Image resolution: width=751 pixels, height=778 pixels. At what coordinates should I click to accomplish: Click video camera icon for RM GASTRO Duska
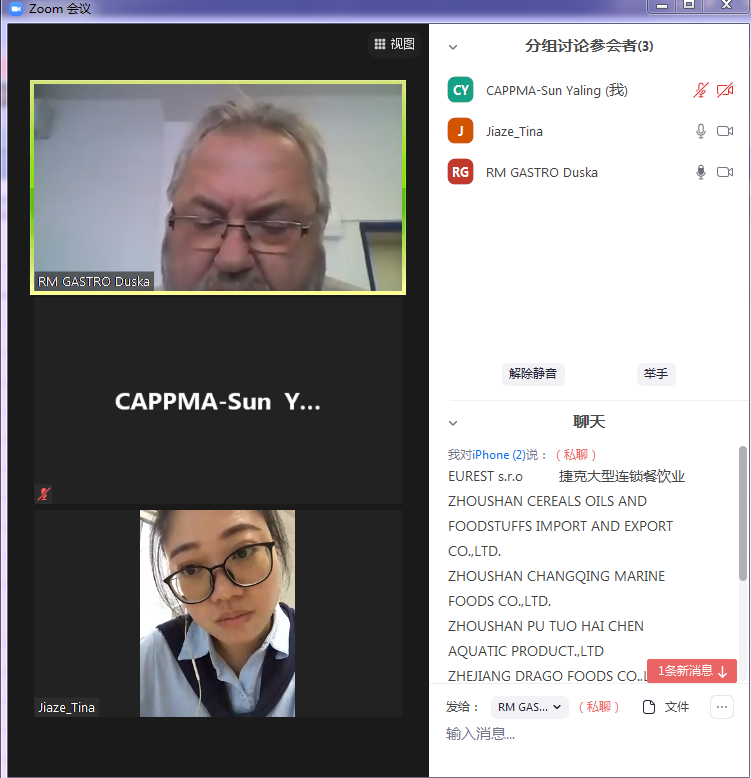[x=725, y=172]
